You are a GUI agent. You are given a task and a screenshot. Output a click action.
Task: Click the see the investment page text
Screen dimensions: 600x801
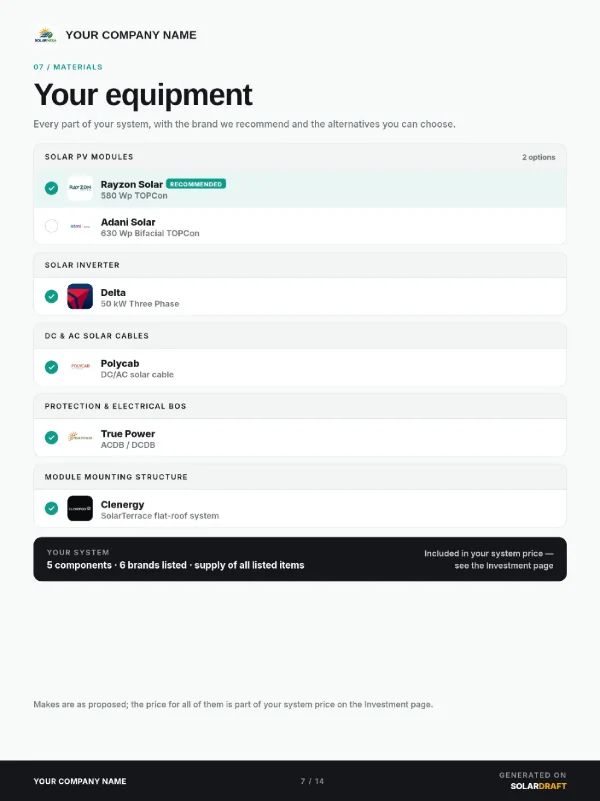(x=504, y=566)
